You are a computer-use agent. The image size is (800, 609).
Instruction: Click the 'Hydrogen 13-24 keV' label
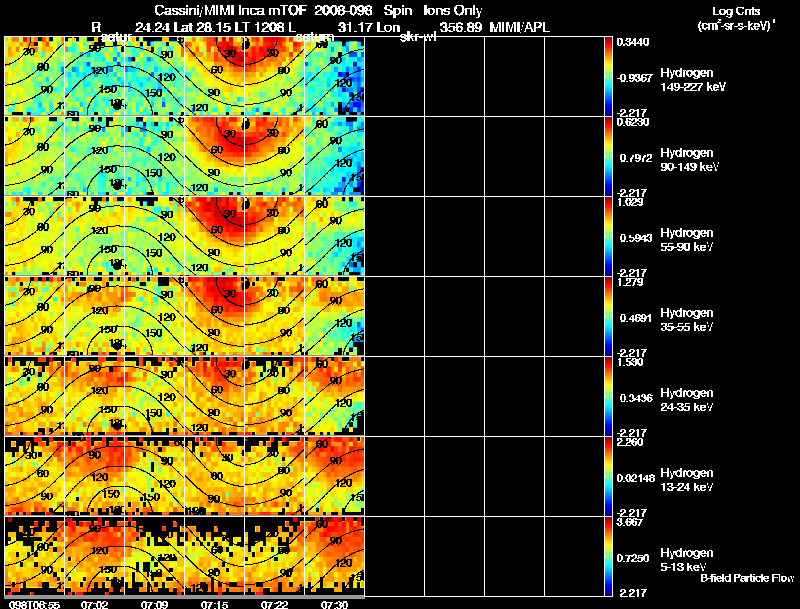click(687, 480)
